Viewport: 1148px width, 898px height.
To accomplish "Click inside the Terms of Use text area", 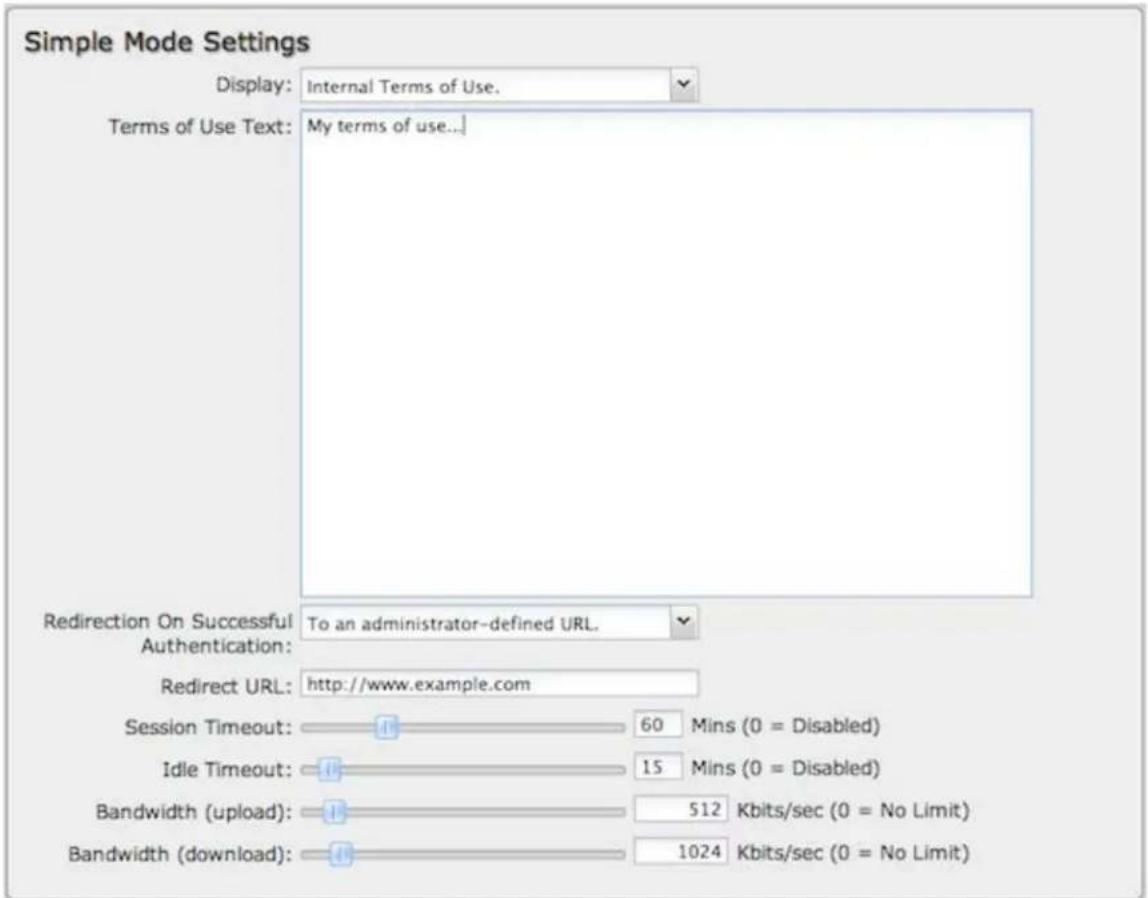I will (666, 353).
